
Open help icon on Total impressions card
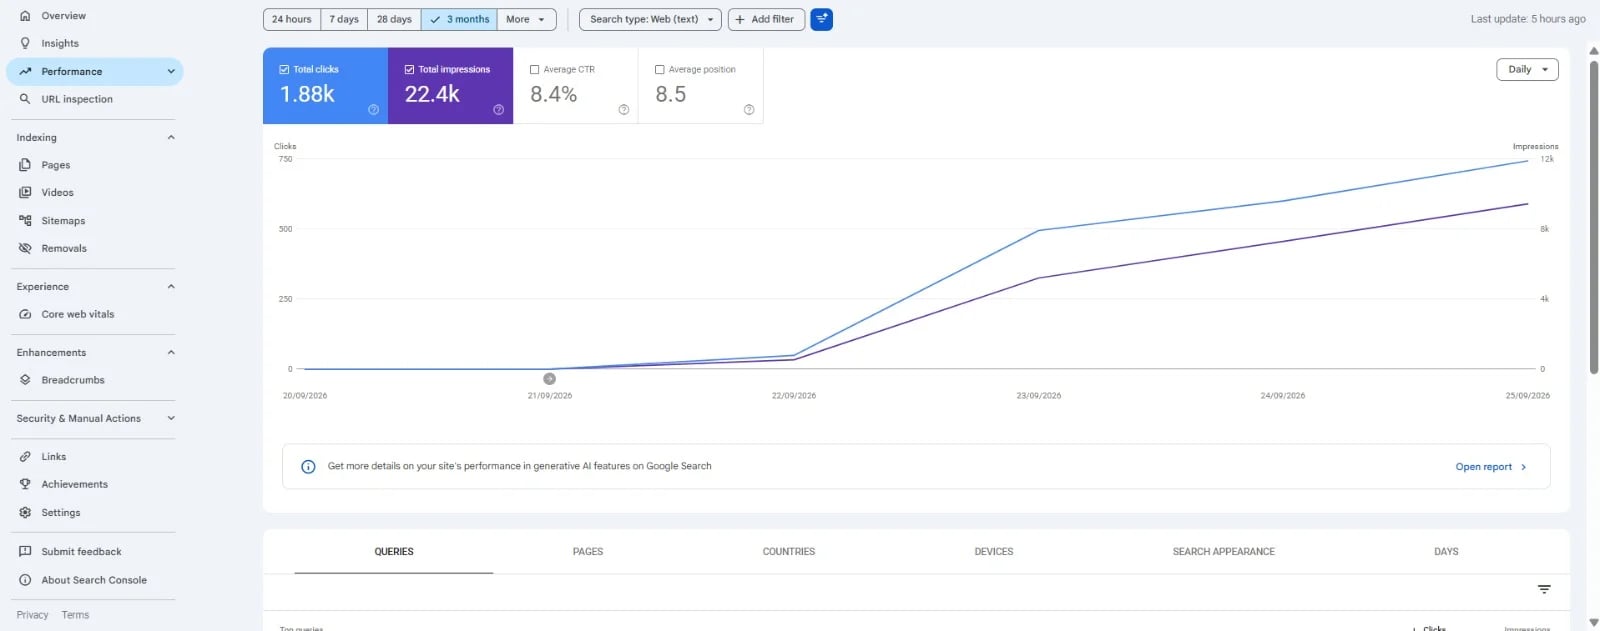[498, 110]
